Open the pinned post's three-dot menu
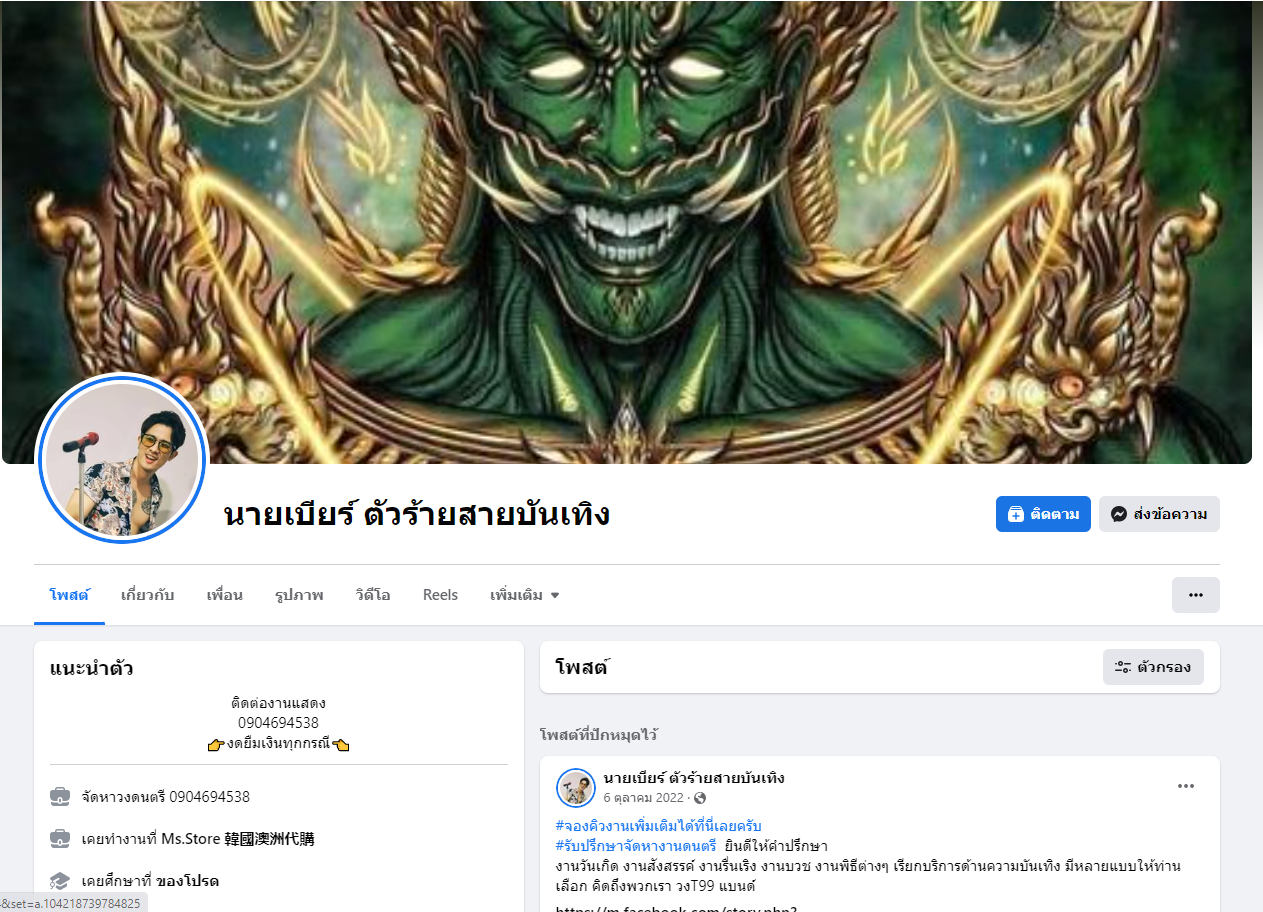This screenshot has width=1263, height=912. [x=1186, y=786]
